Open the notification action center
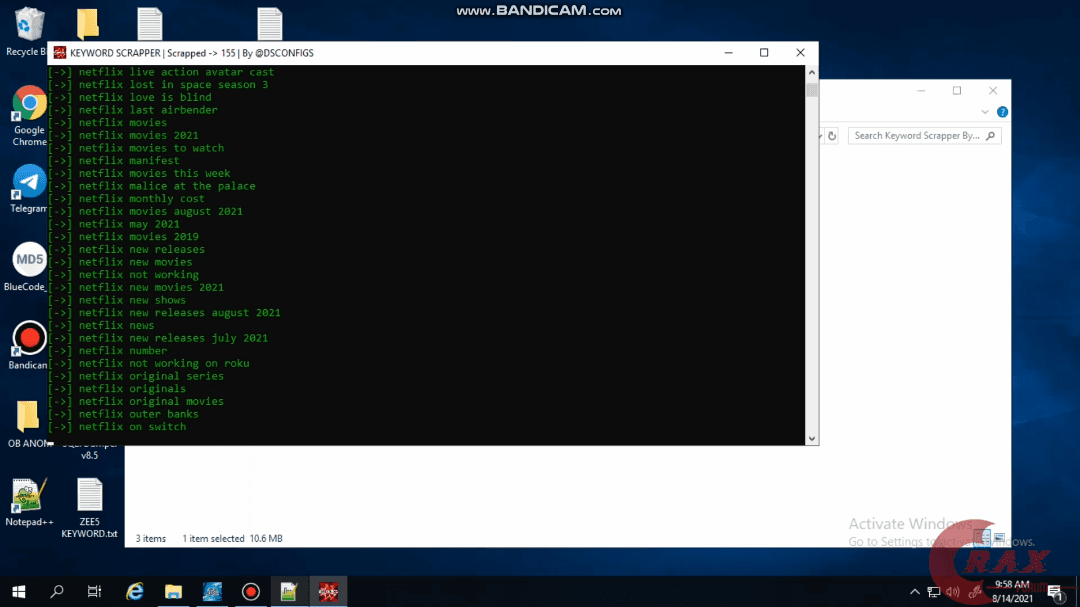This screenshot has height=607, width=1080. pos(1054,591)
